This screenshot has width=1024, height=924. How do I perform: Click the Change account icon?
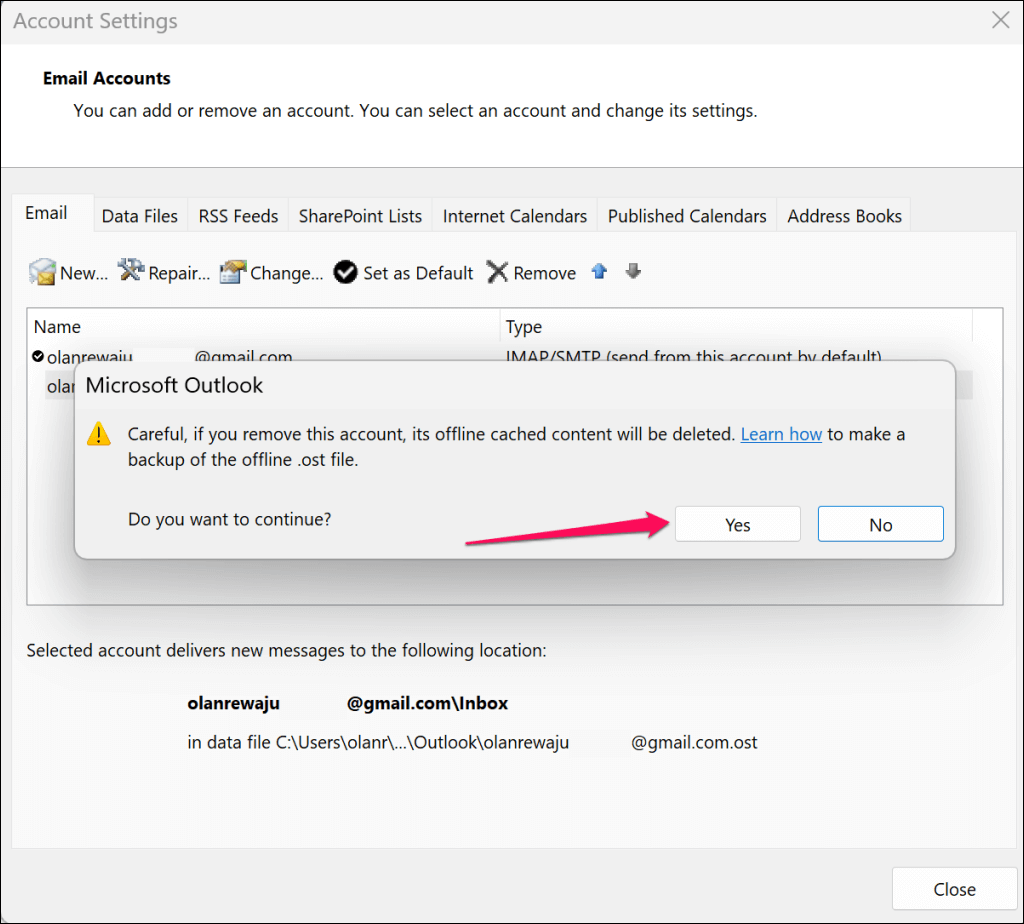coord(232,272)
